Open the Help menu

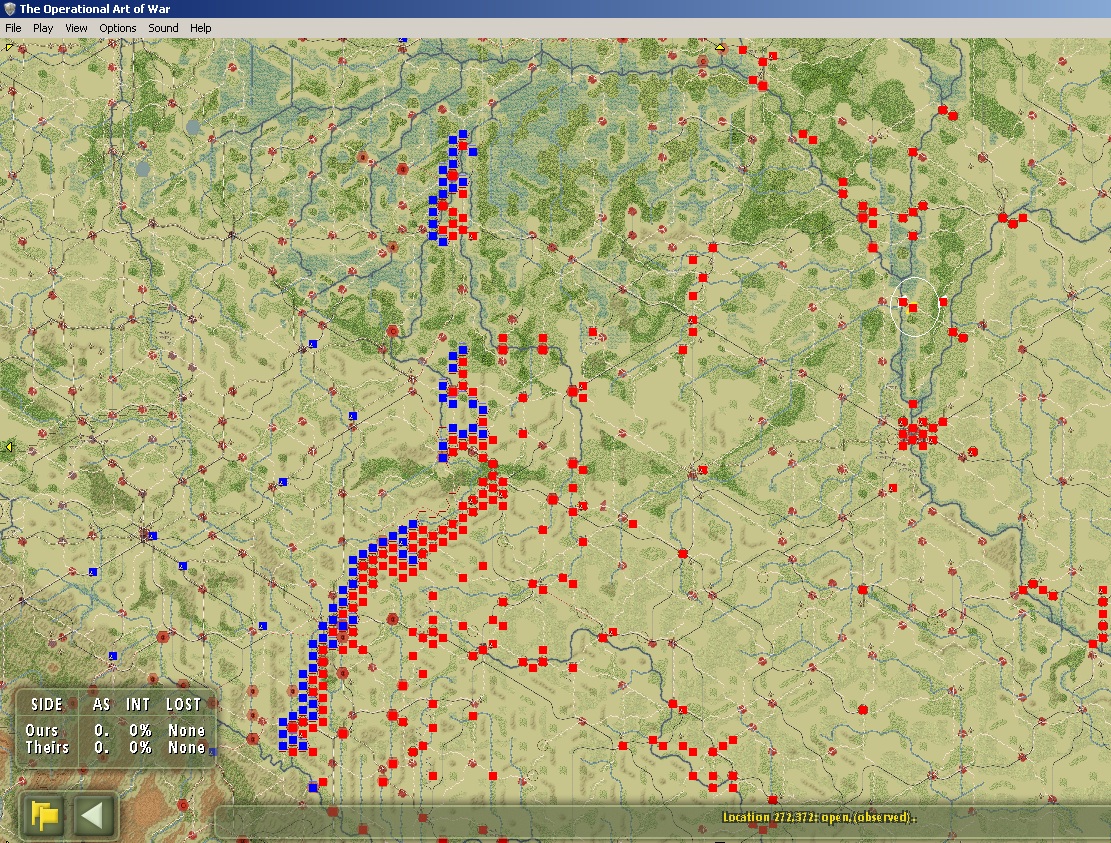(x=201, y=28)
